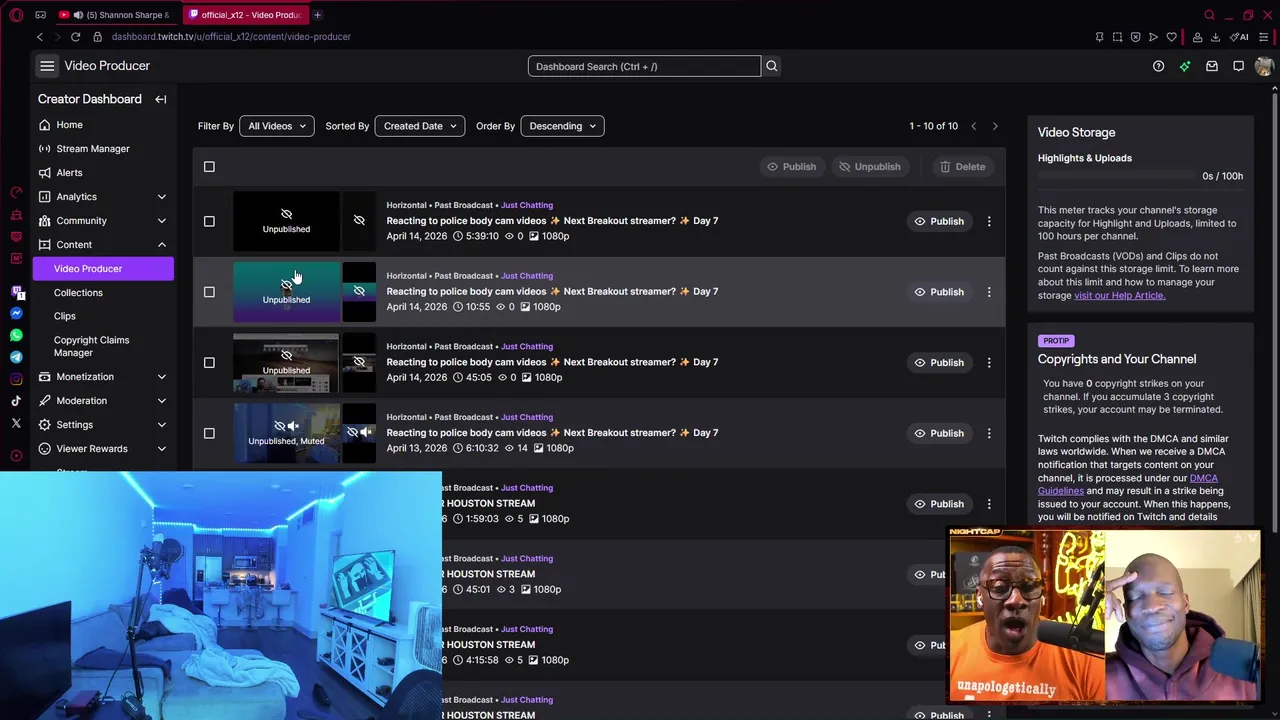Open the Opera Easy Setup sliders icon
Image resolution: width=1280 pixels, height=720 pixels.
(1262, 37)
